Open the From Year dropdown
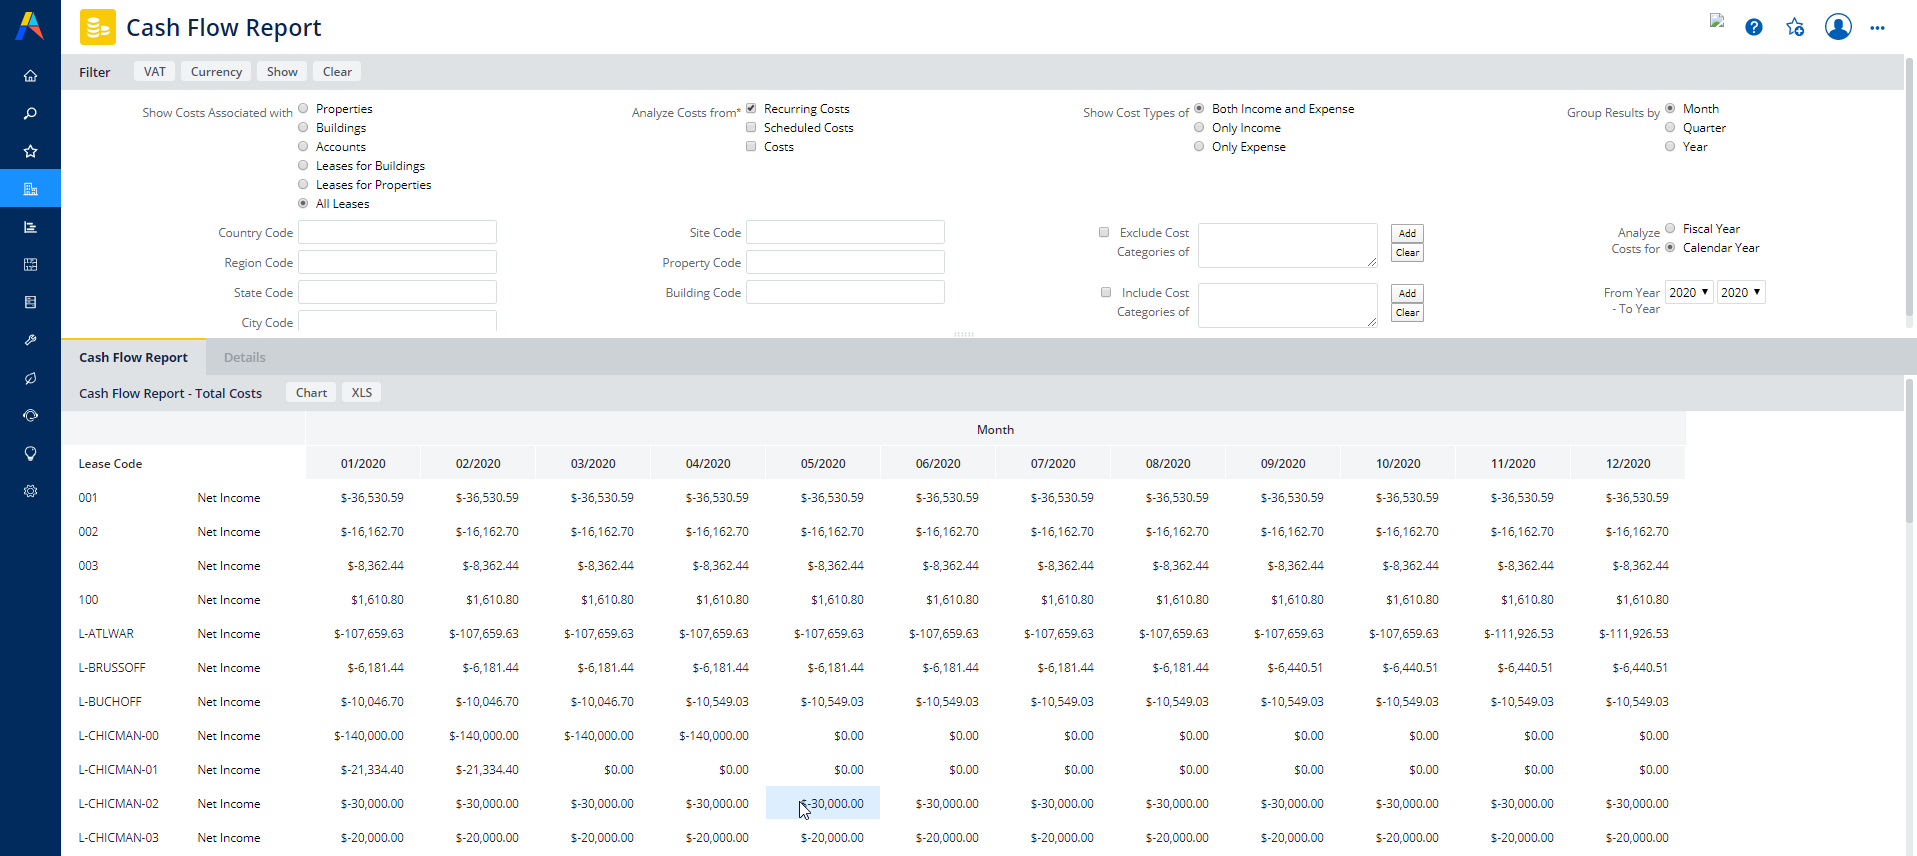The height and width of the screenshot is (856, 1917). (1688, 293)
